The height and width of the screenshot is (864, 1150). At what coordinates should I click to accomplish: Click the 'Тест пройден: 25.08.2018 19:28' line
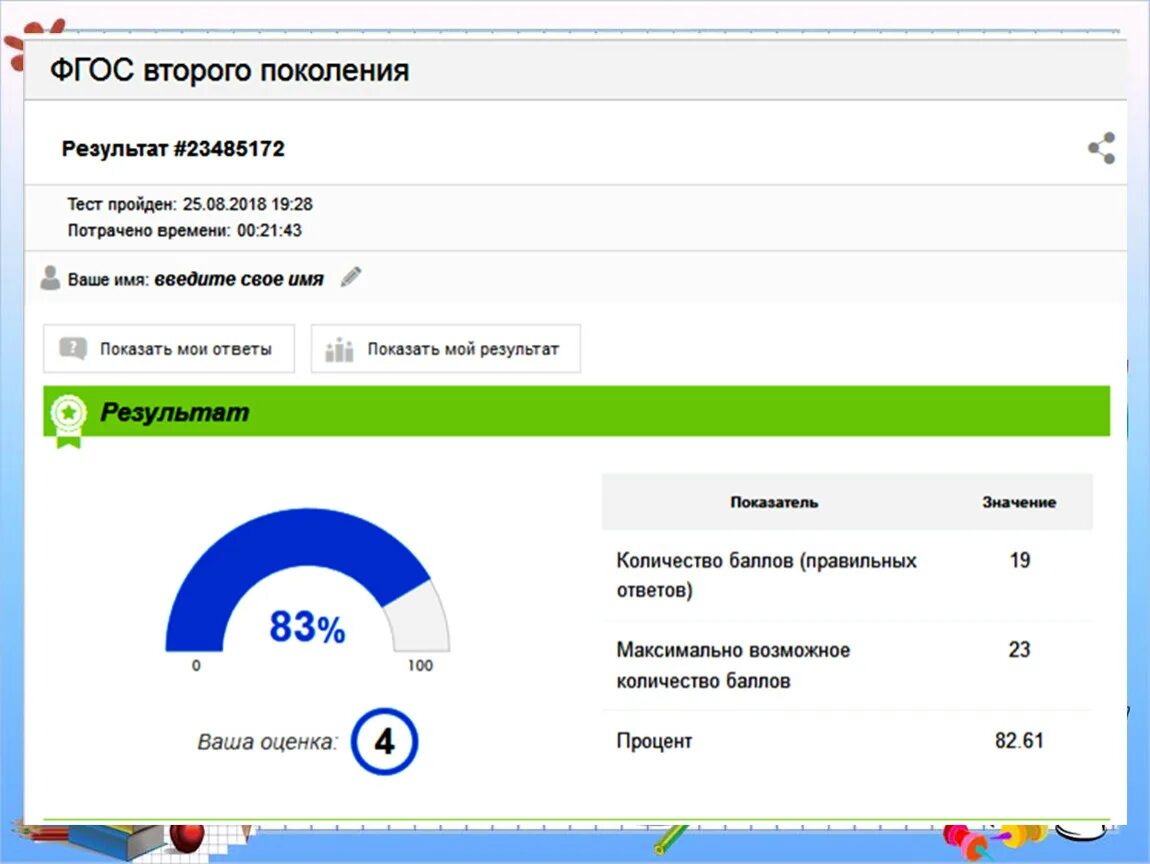tap(190, 204)
